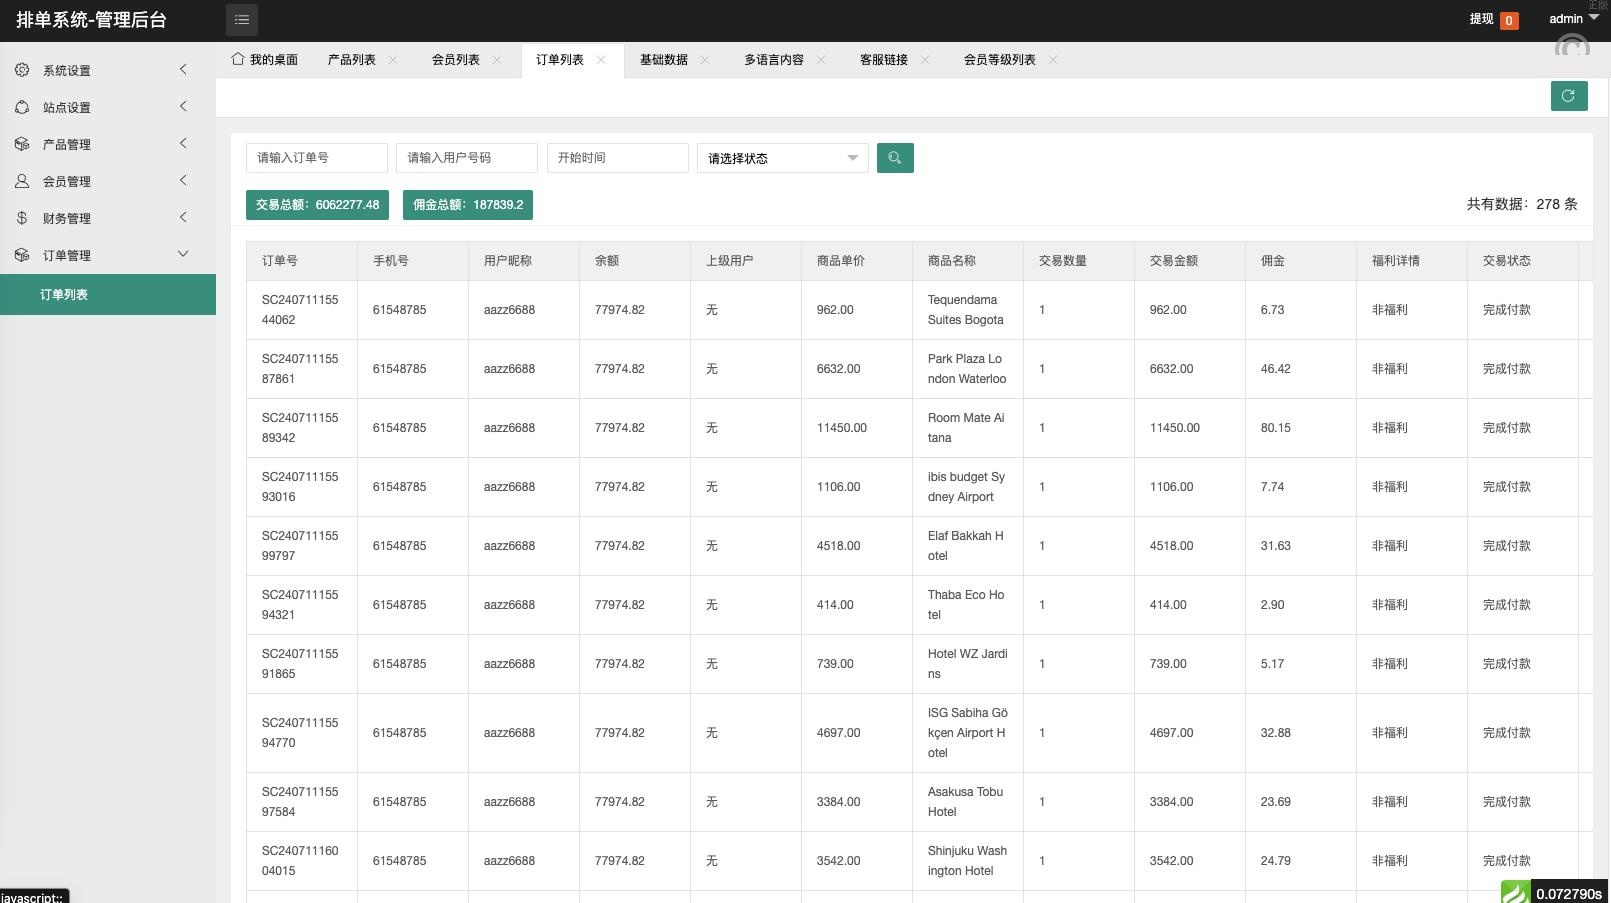Image resolution: width=1611 pixels, height=903 pixels.
Task: Click the order number input field
Action: pyautogui.click(x=316, y=158)
